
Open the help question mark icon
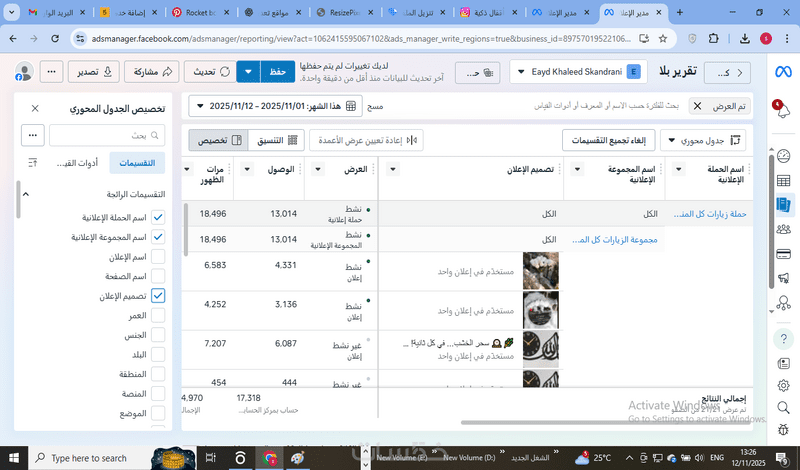pos(783,339)
